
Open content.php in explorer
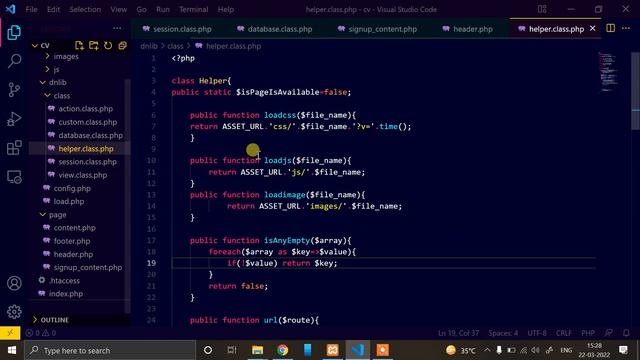[x=74, y=228]
